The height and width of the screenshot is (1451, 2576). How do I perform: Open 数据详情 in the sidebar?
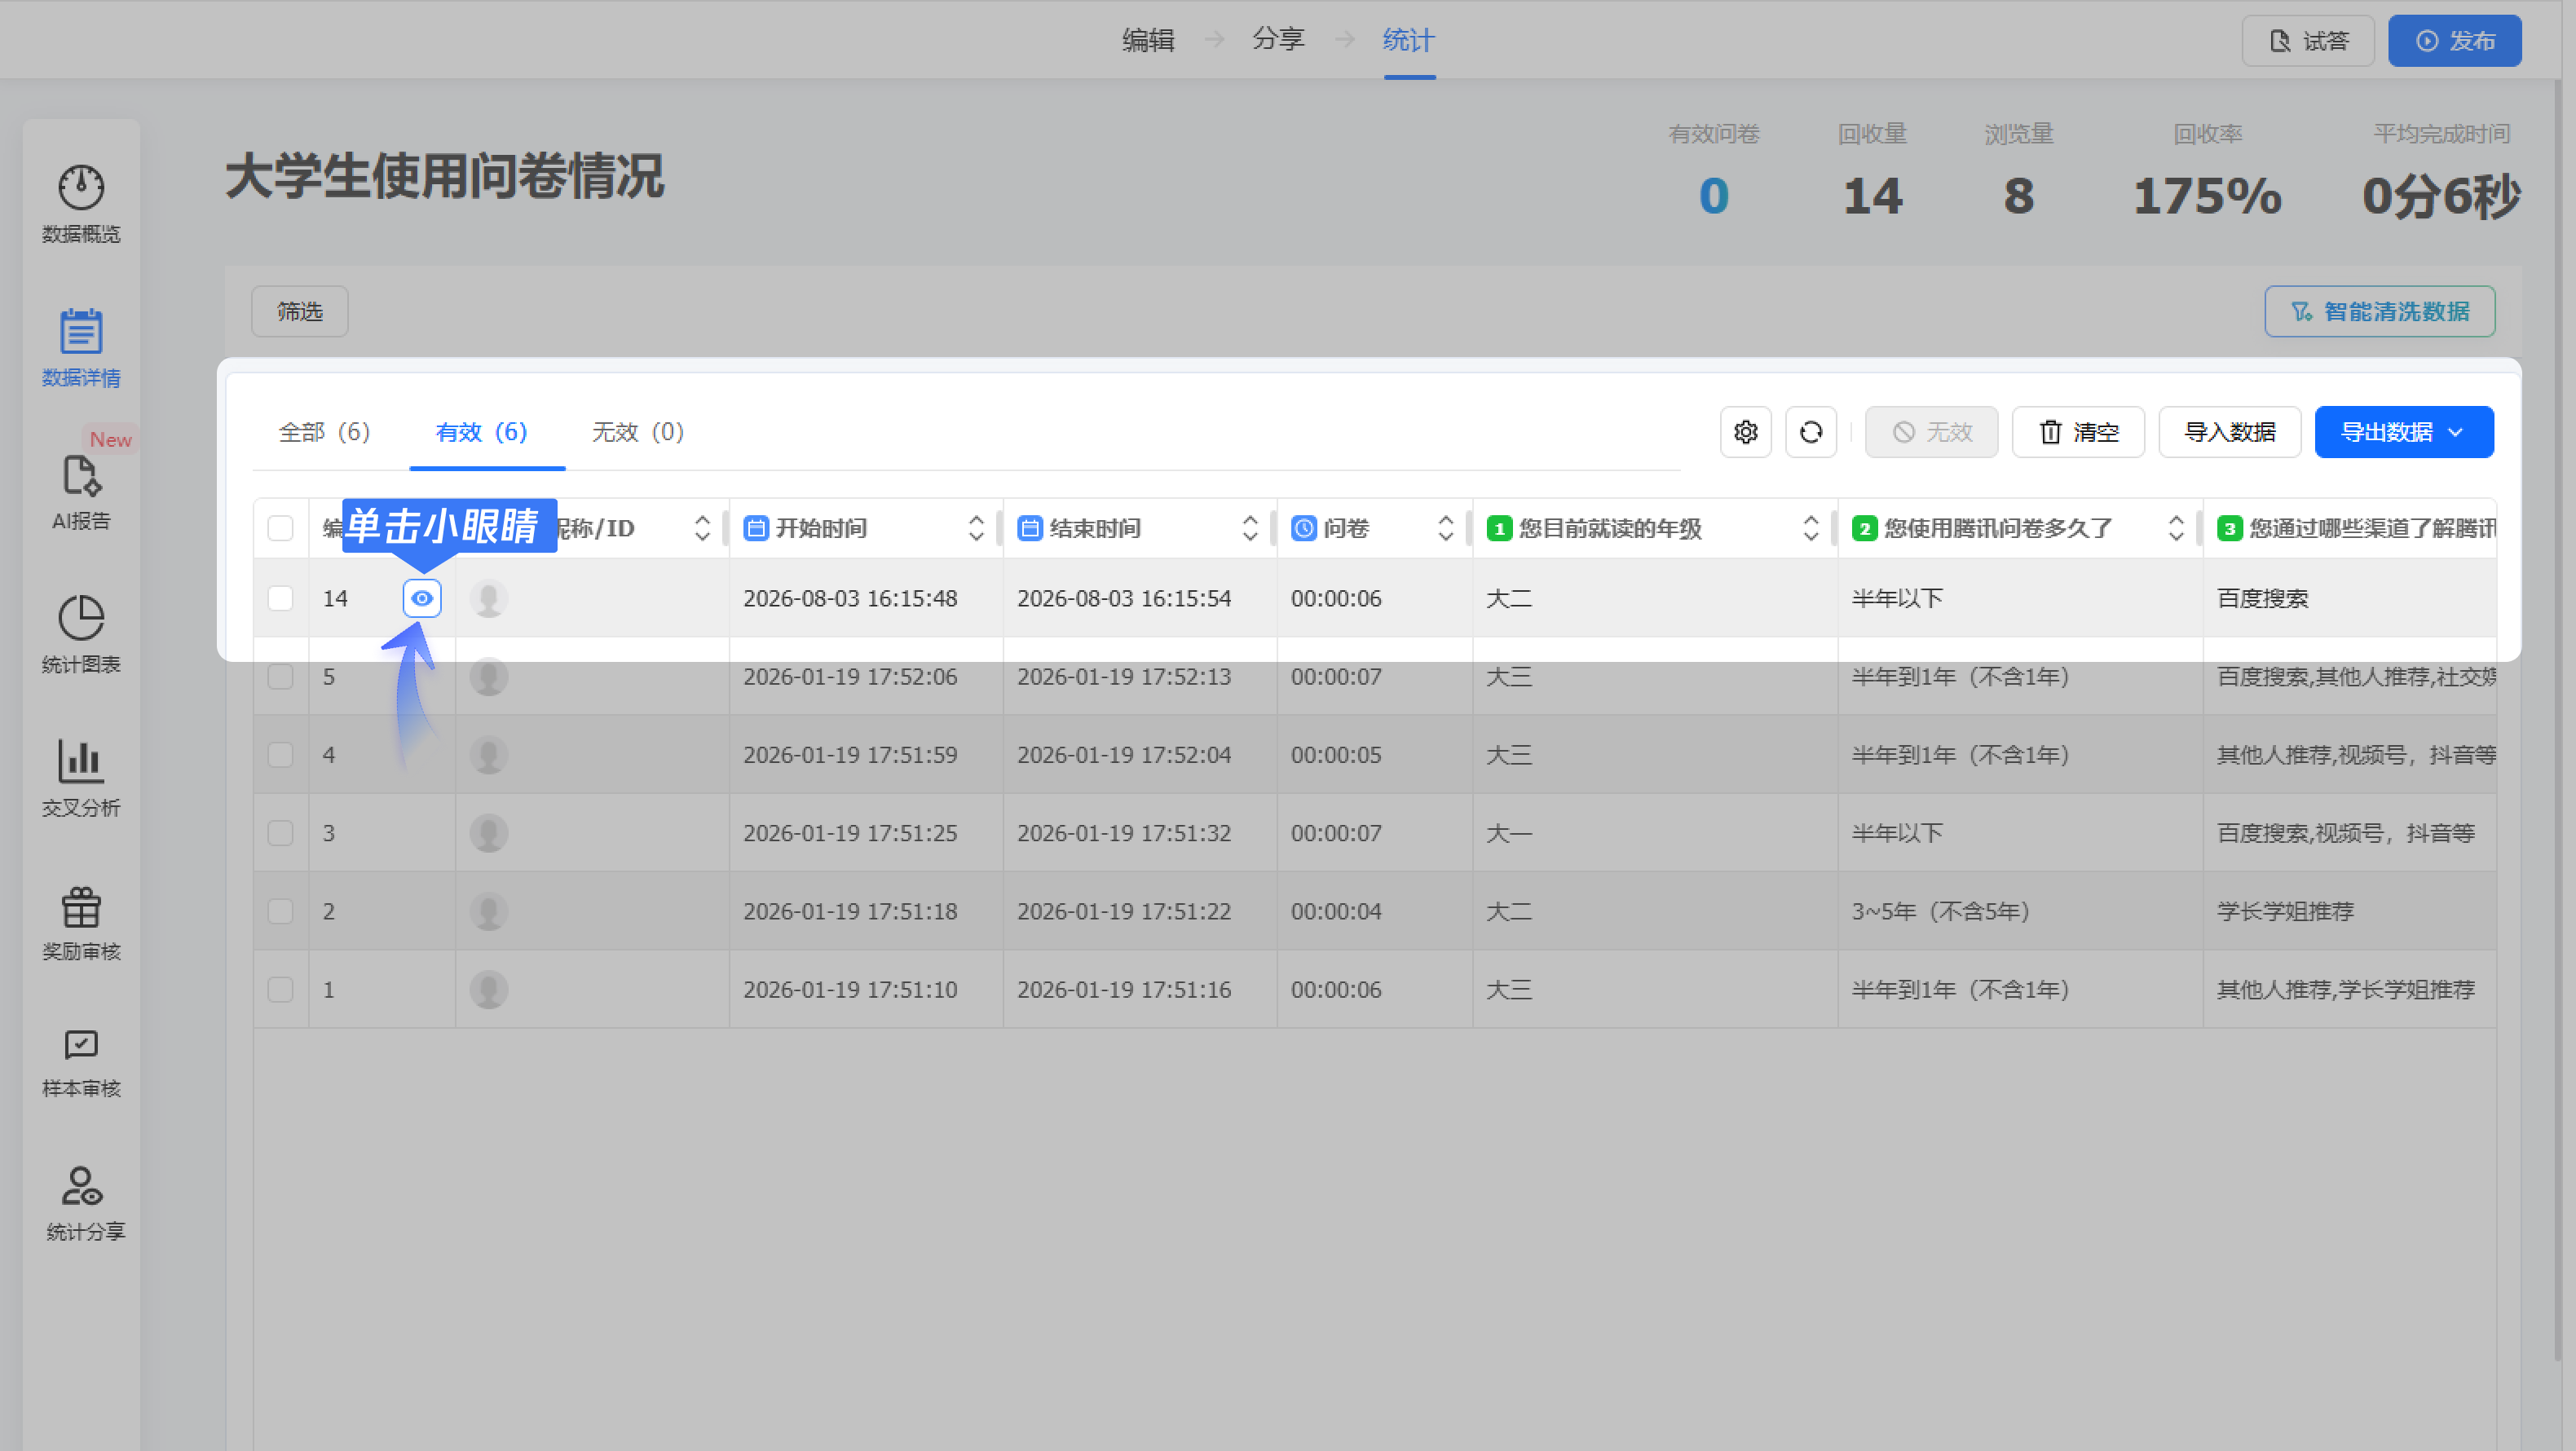[81, 347]
